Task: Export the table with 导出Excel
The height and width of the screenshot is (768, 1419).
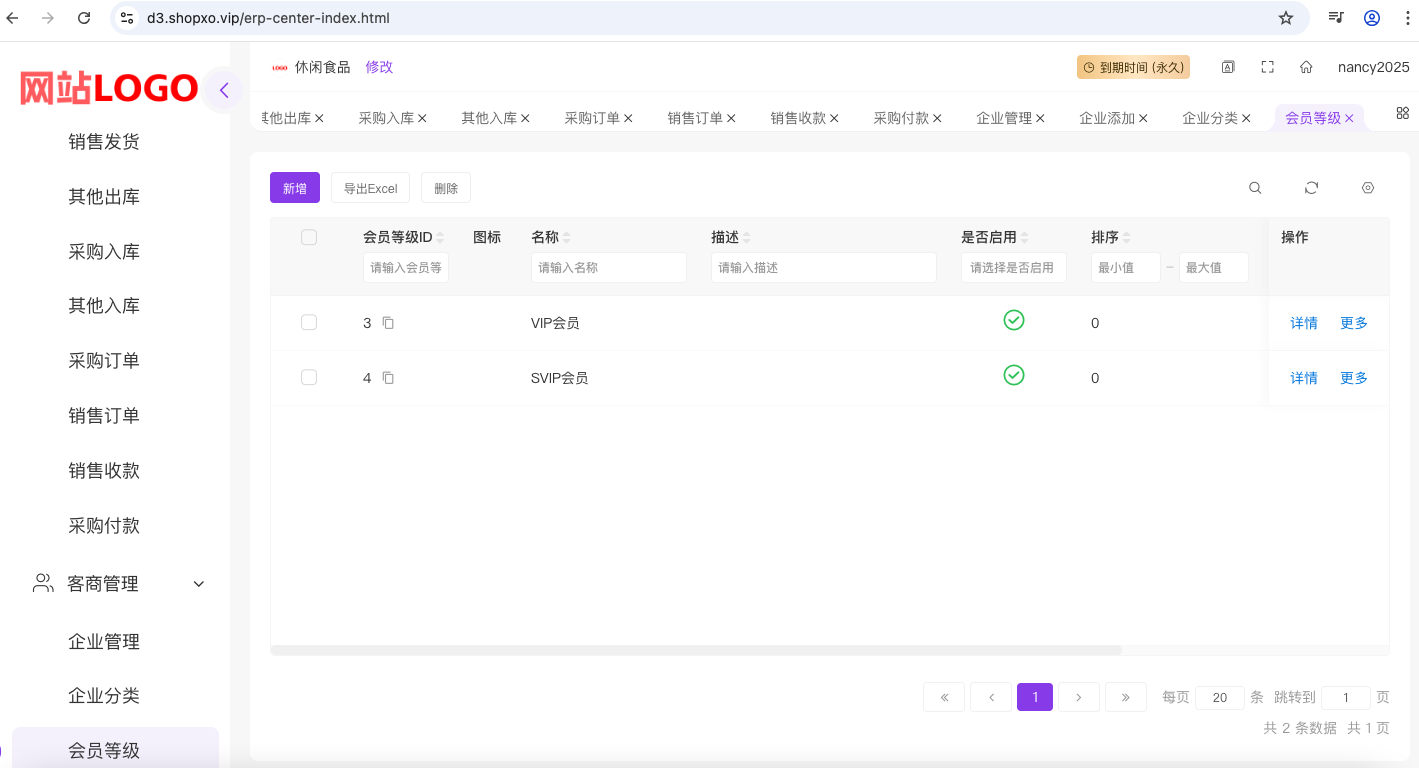Action: coord(371,188)
